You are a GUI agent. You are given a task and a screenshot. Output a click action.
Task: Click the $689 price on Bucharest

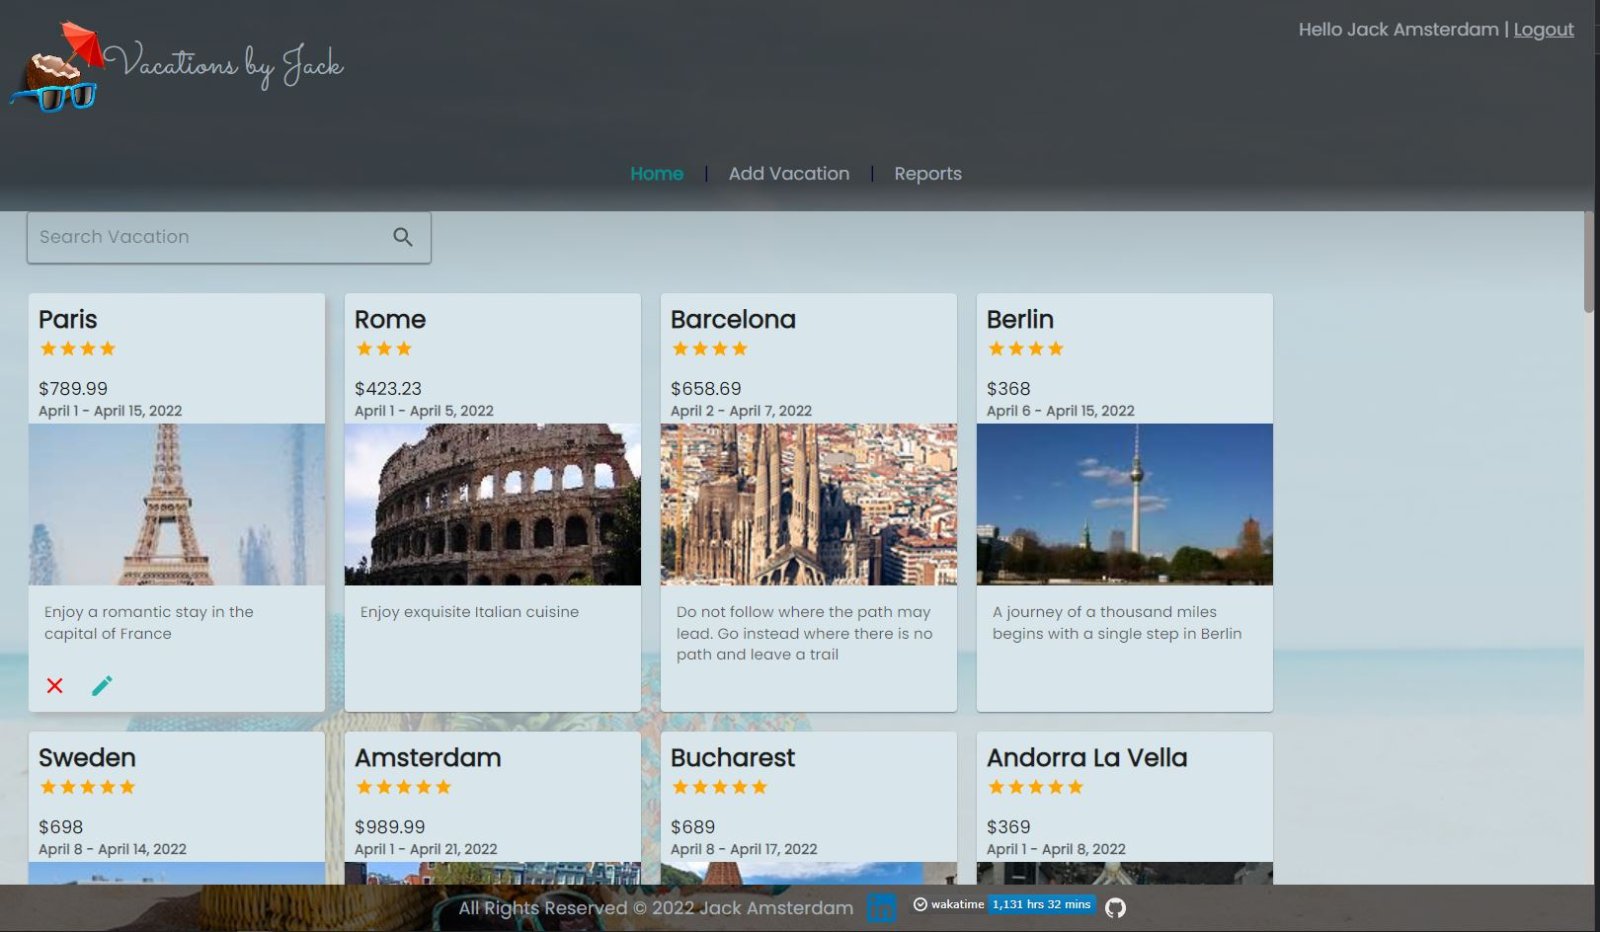click(693, 827)
